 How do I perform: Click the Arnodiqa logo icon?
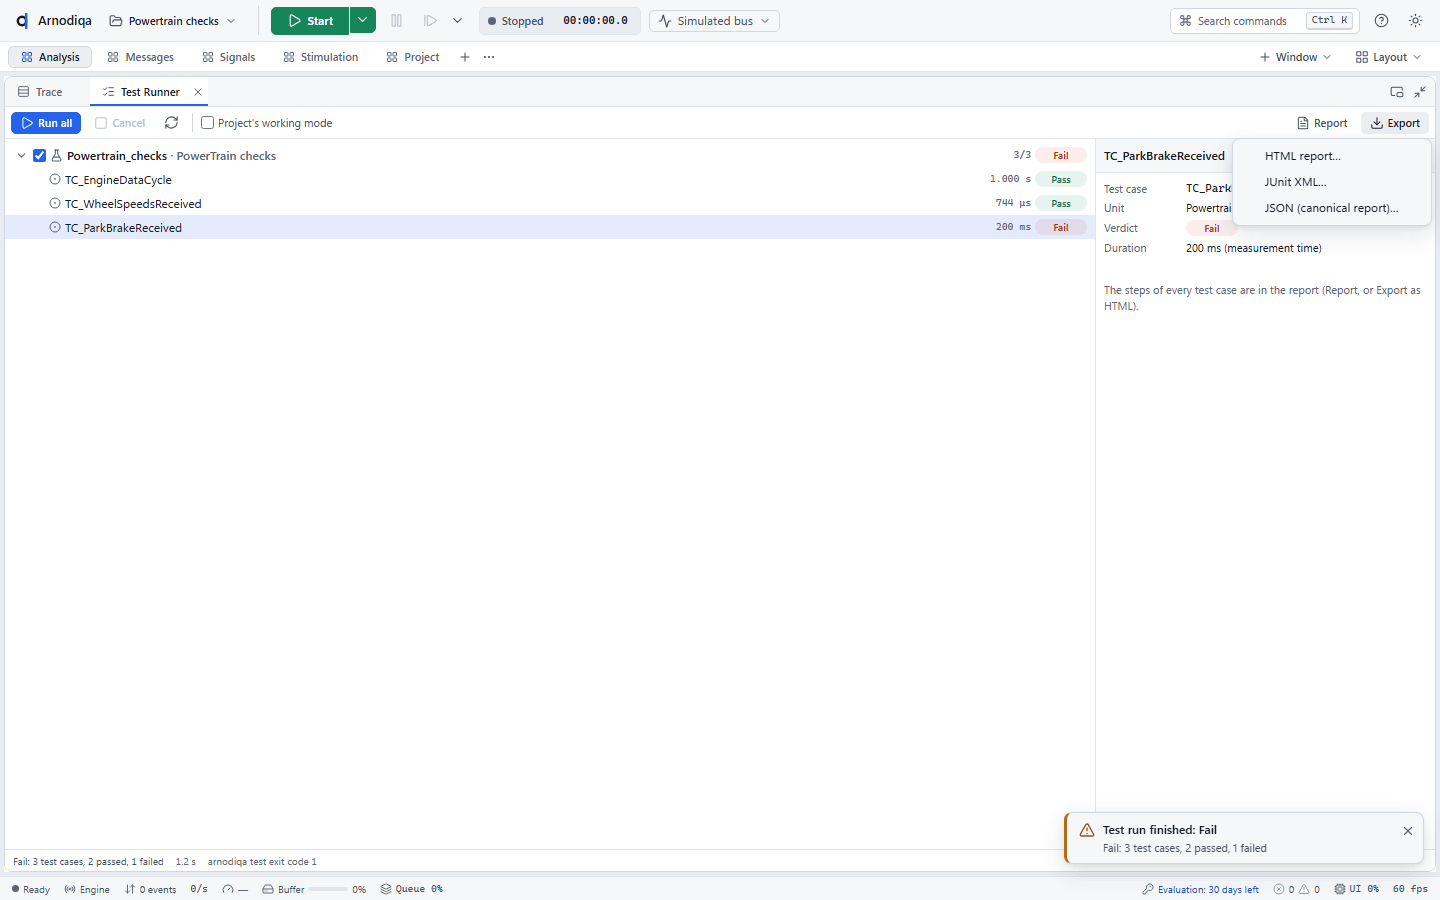(x=22, y=21)
